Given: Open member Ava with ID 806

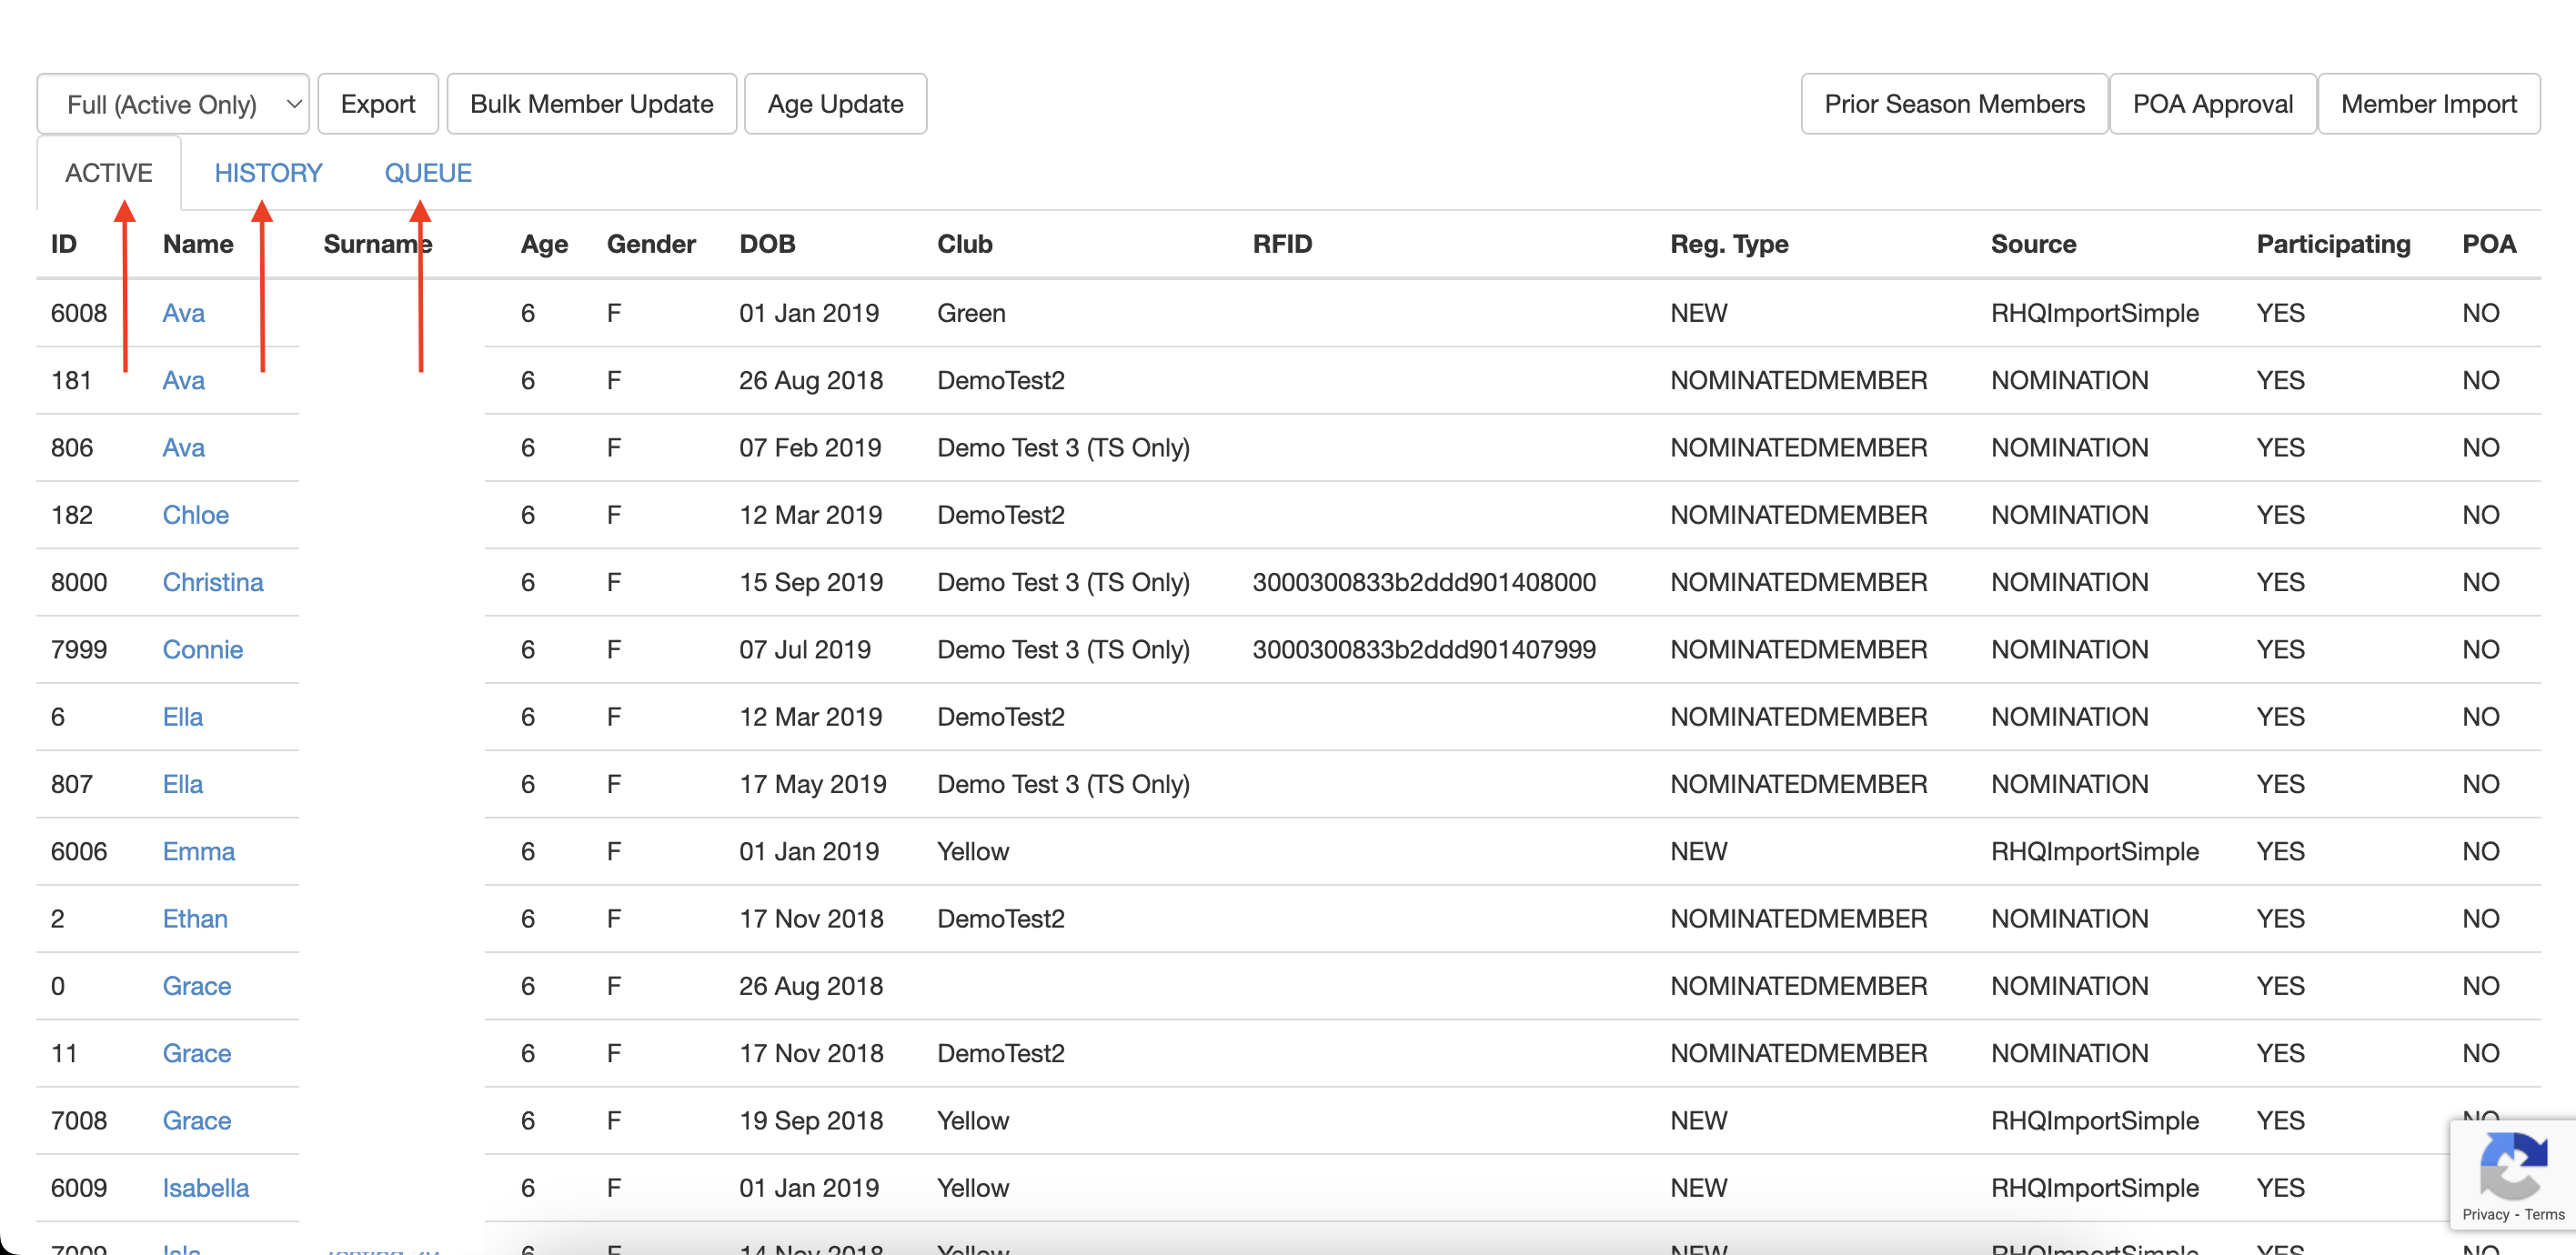Looking at the screenshot, I should click(x=184, y=447).
